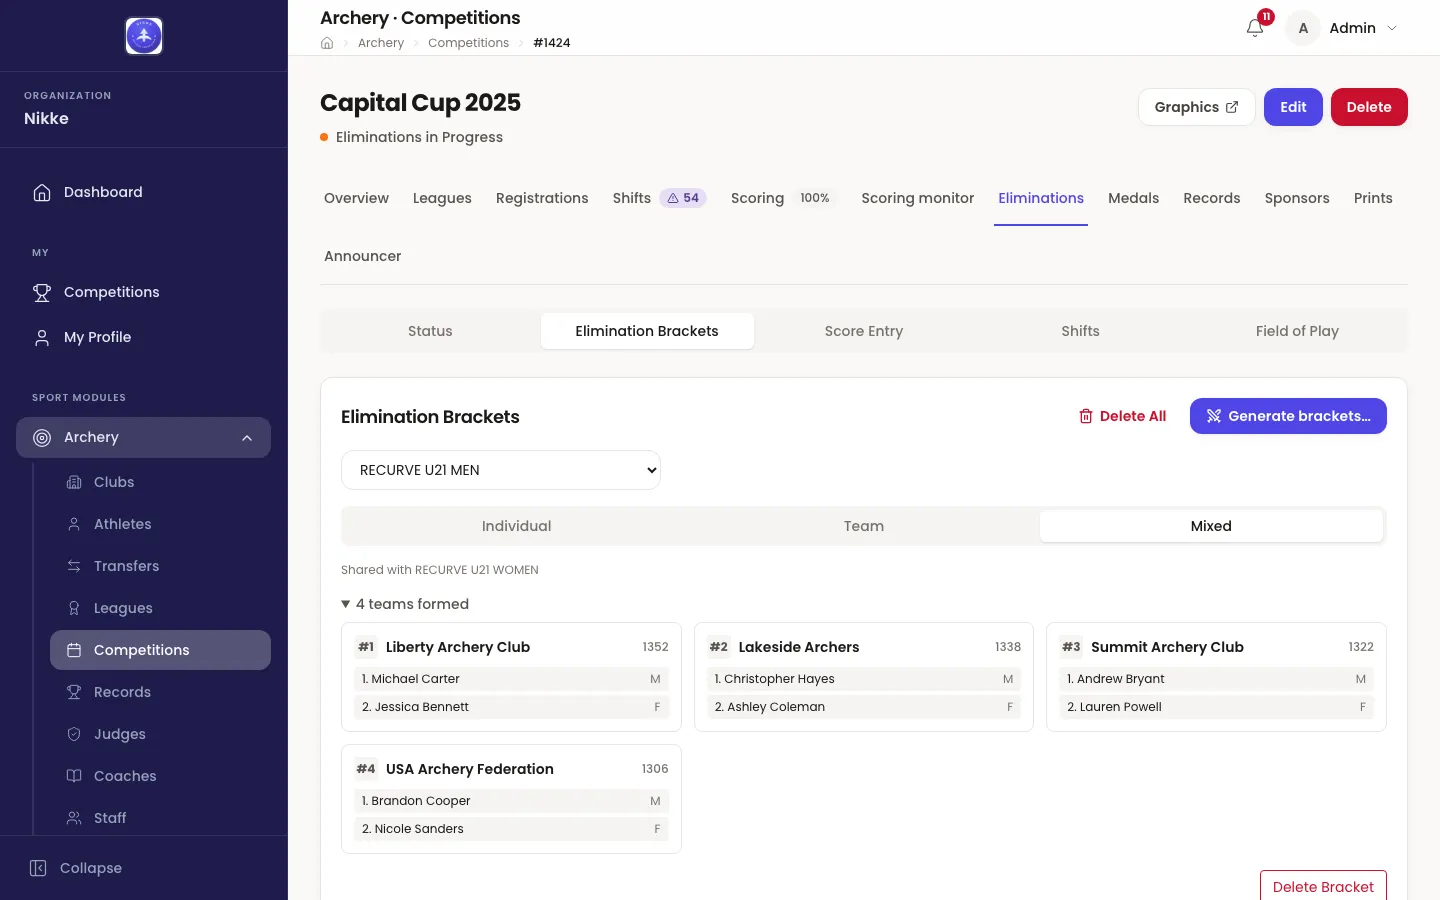The image size is (1440, 900).
Task: Select the Mixed bracket type
Action: [x=1211, y=526]
